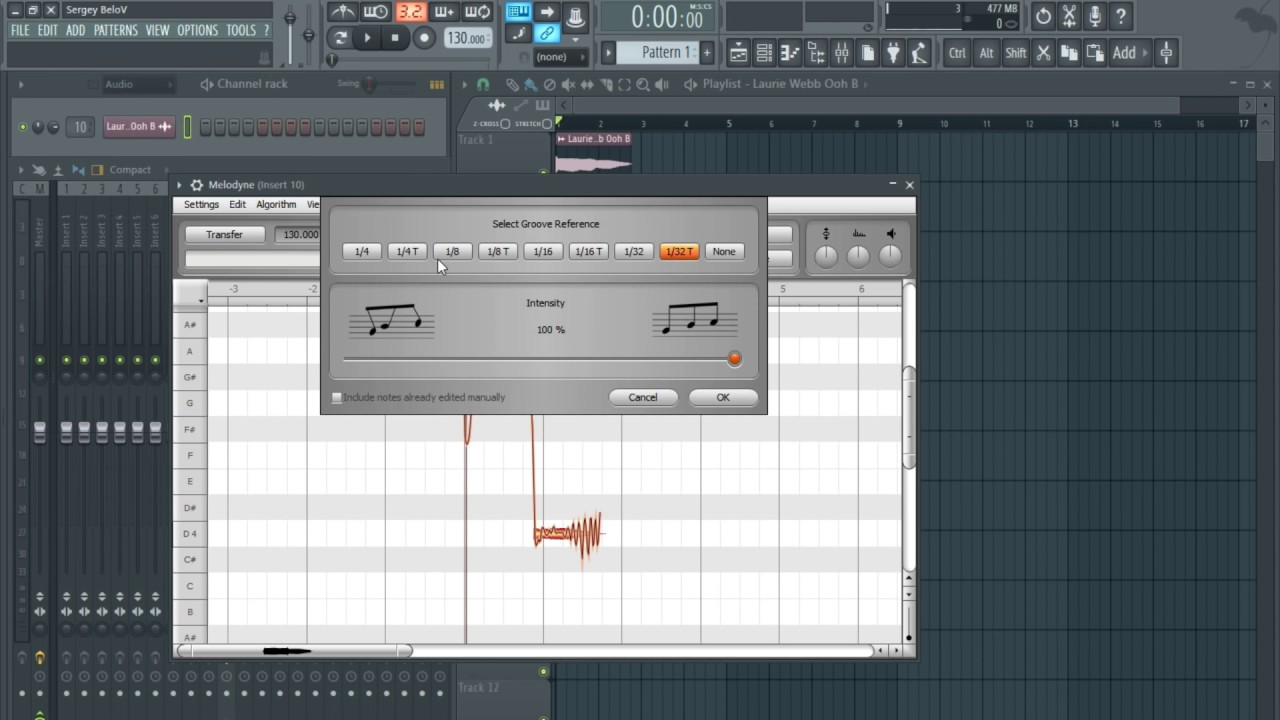Select 1/16 groove reference
Viewport: 1280px width, 720px height.
(543, 251)
